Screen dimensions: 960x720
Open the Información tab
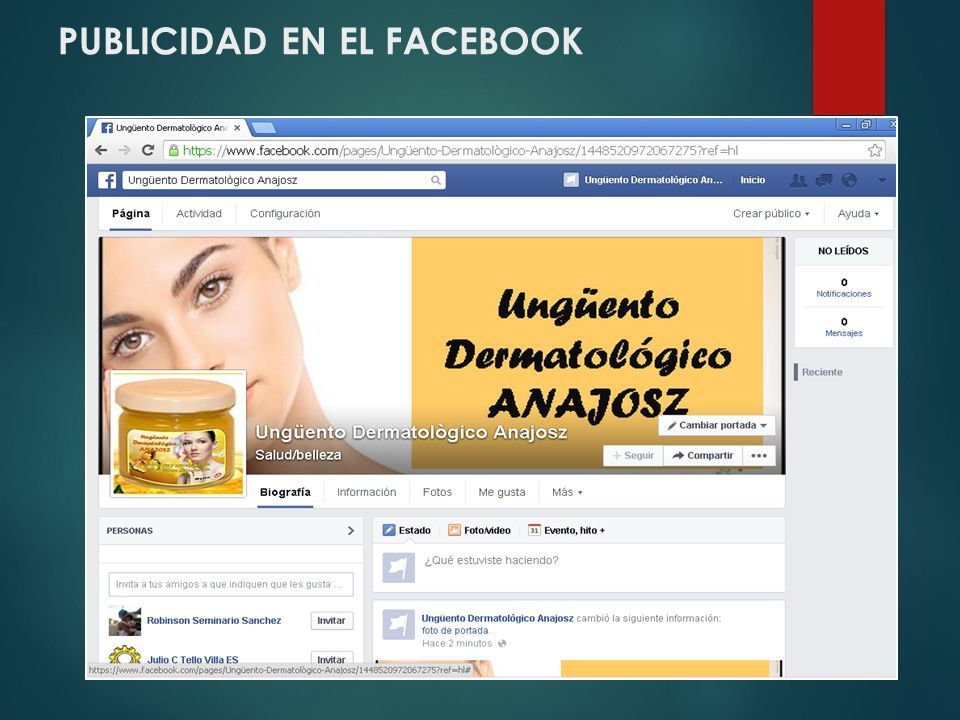coord(367,492)
